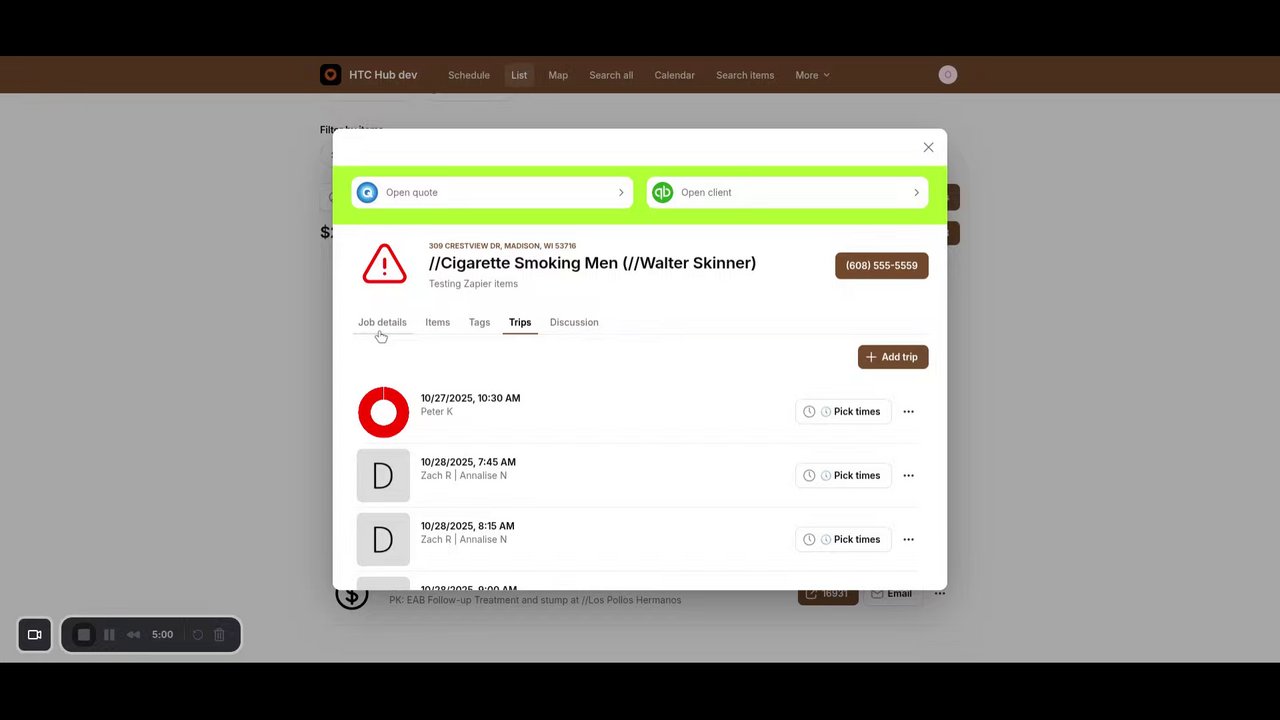Click the chevron on the Open quote card

point(621,193)
